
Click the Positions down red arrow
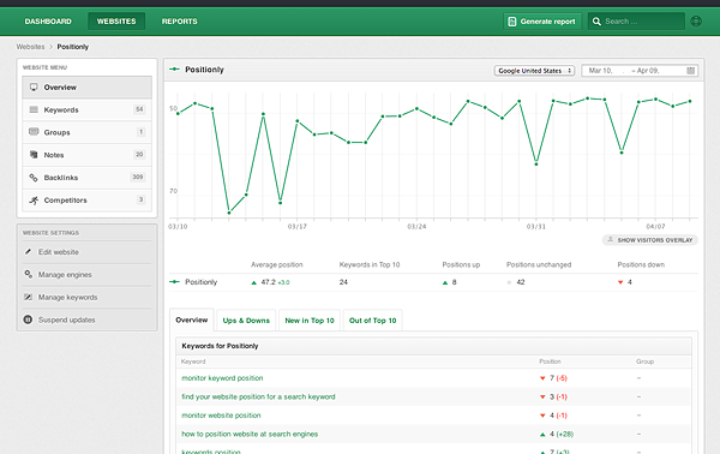[620, 283]
